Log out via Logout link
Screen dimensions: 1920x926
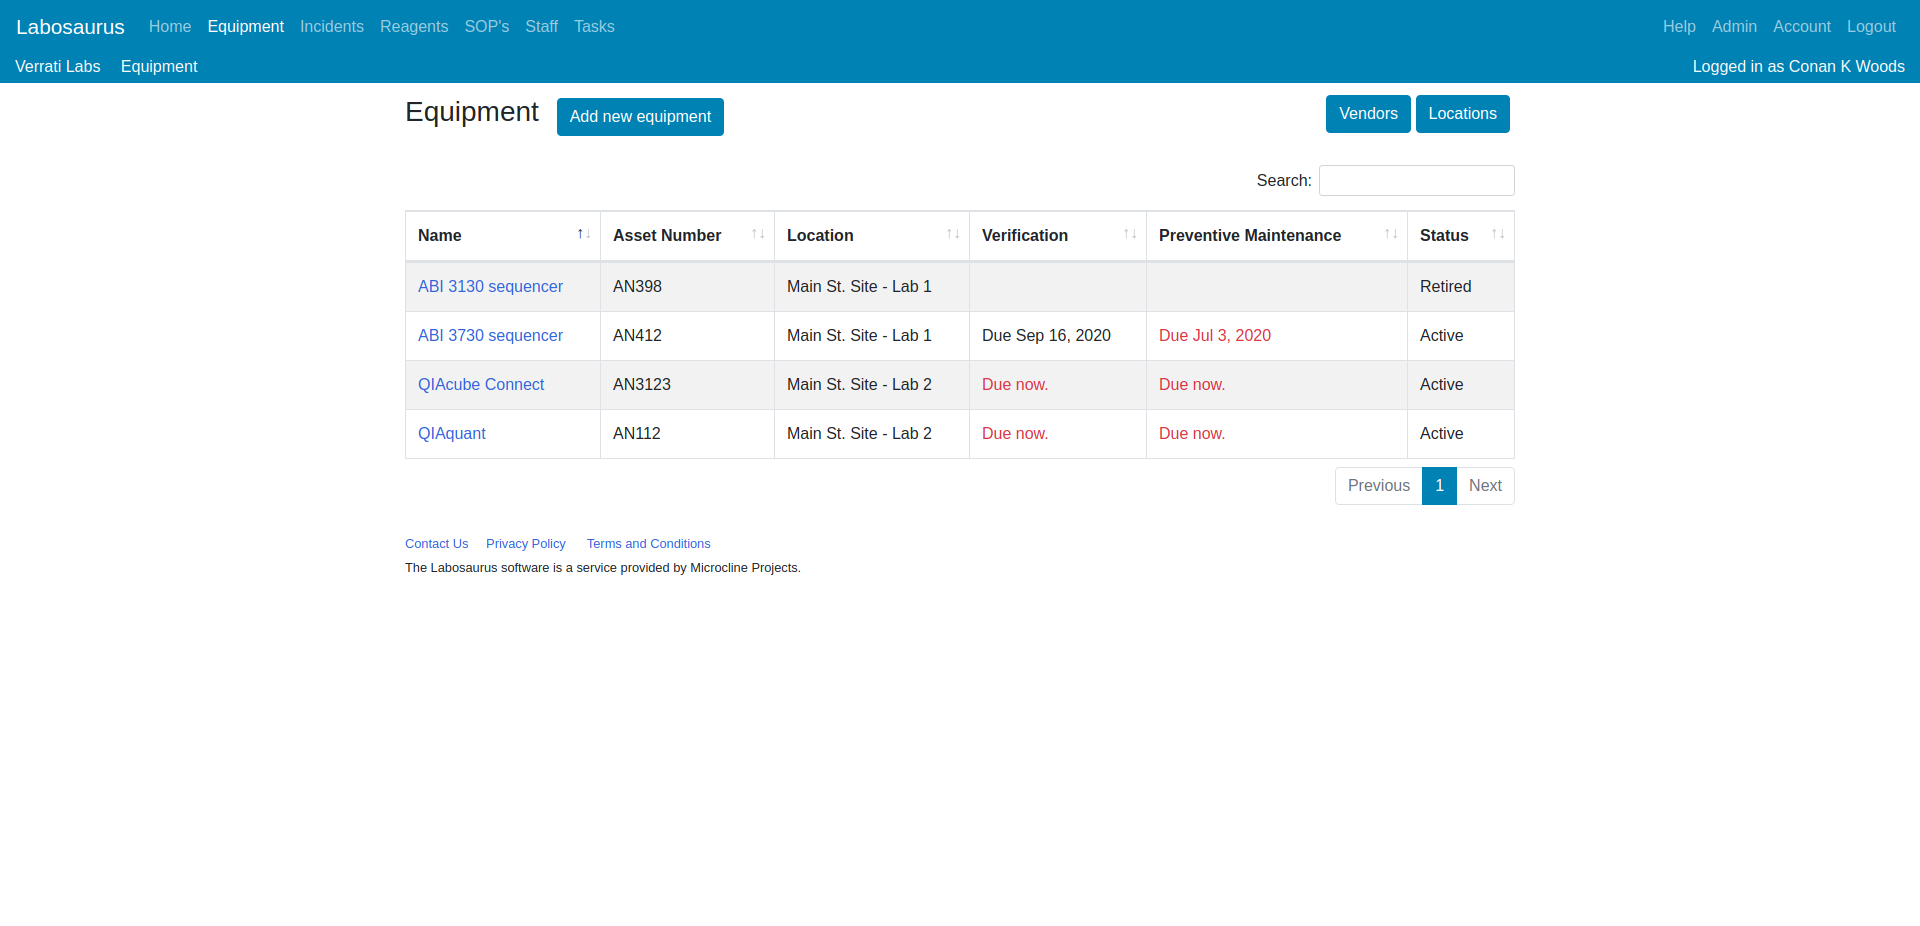pos(1871,27)
